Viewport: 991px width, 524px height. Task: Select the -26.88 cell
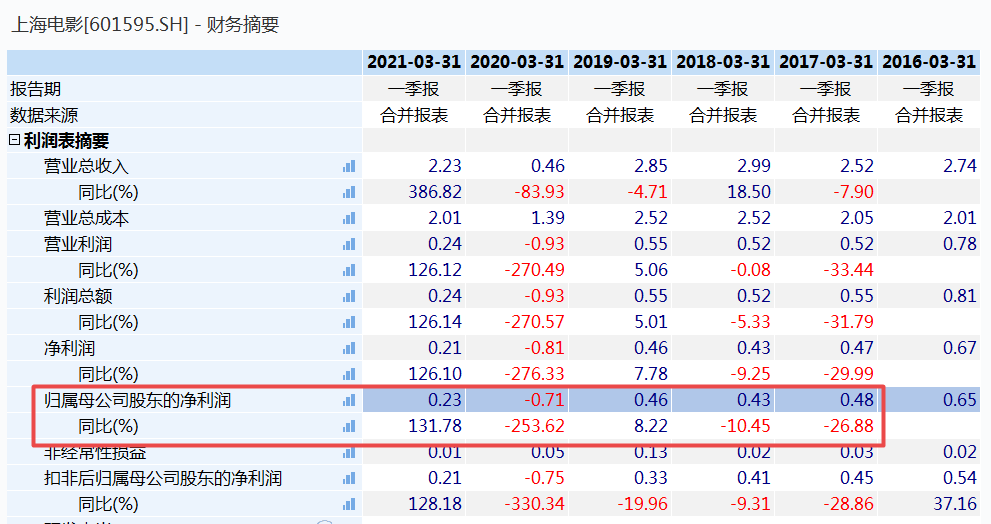click(826, 427)
